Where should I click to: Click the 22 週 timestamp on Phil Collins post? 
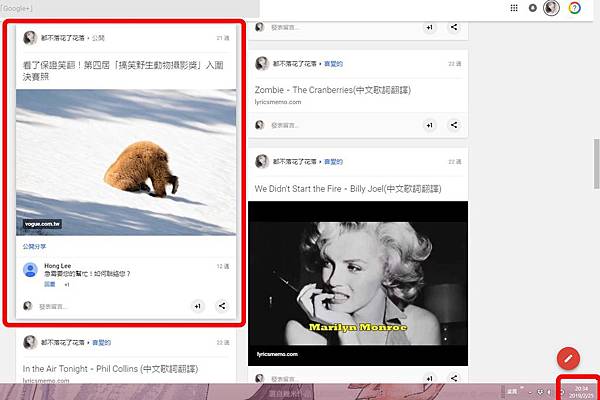point(223,342)
